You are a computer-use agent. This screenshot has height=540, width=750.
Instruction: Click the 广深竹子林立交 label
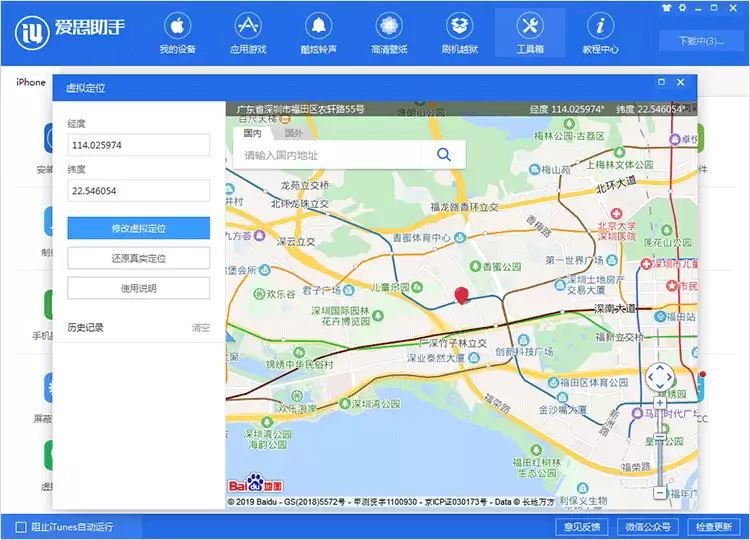tap(452, 343)
